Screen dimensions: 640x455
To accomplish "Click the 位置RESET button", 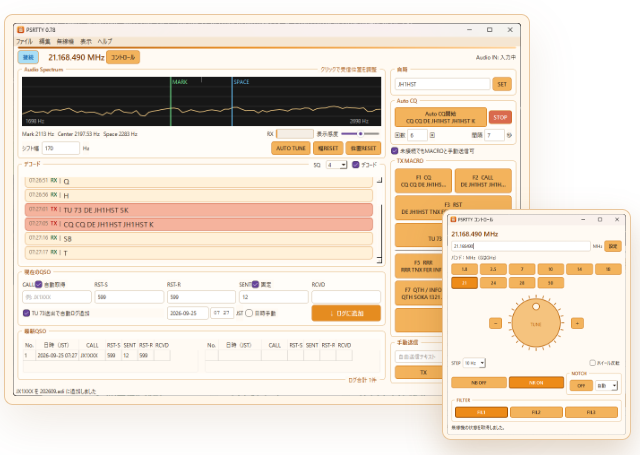I will (x=363, y=148).
